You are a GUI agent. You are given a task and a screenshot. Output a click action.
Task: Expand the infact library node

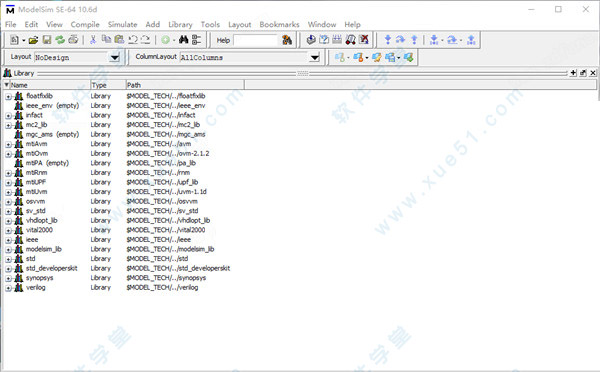8,116
